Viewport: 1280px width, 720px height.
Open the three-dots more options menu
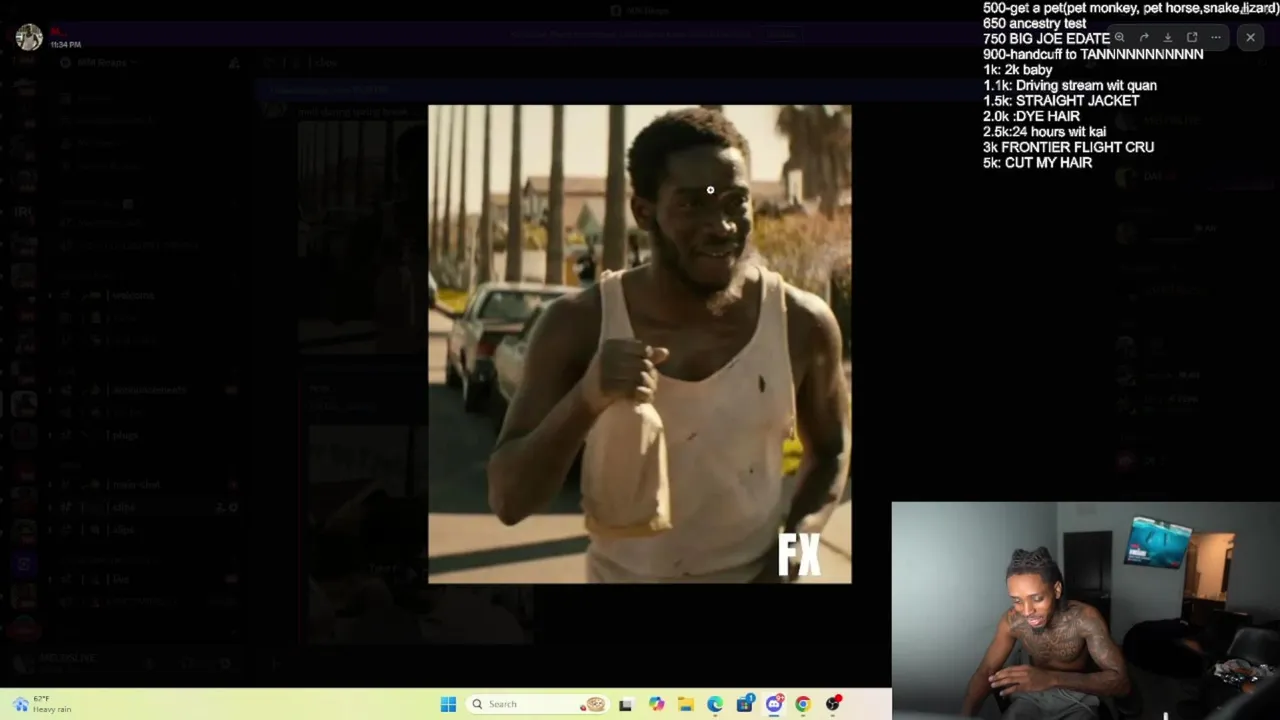pyautogui.click(x=1216, y=38)
